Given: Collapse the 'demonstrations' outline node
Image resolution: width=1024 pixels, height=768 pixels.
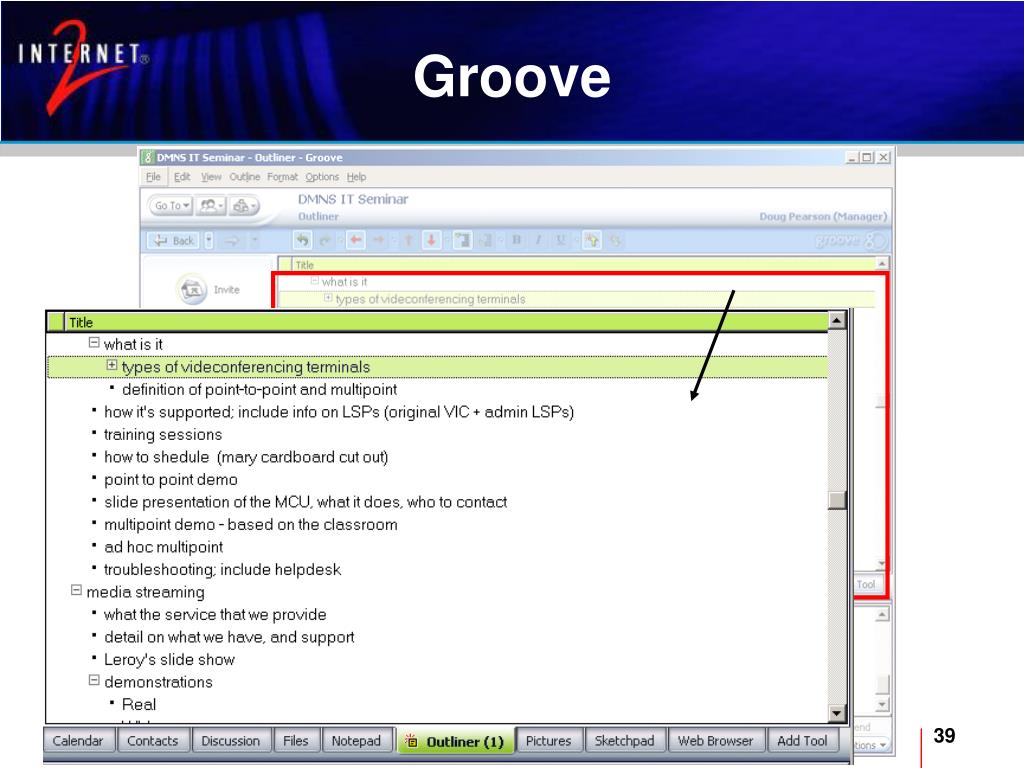Looking at the screenshot, I should pyautogui.click(x=93, y=680).
